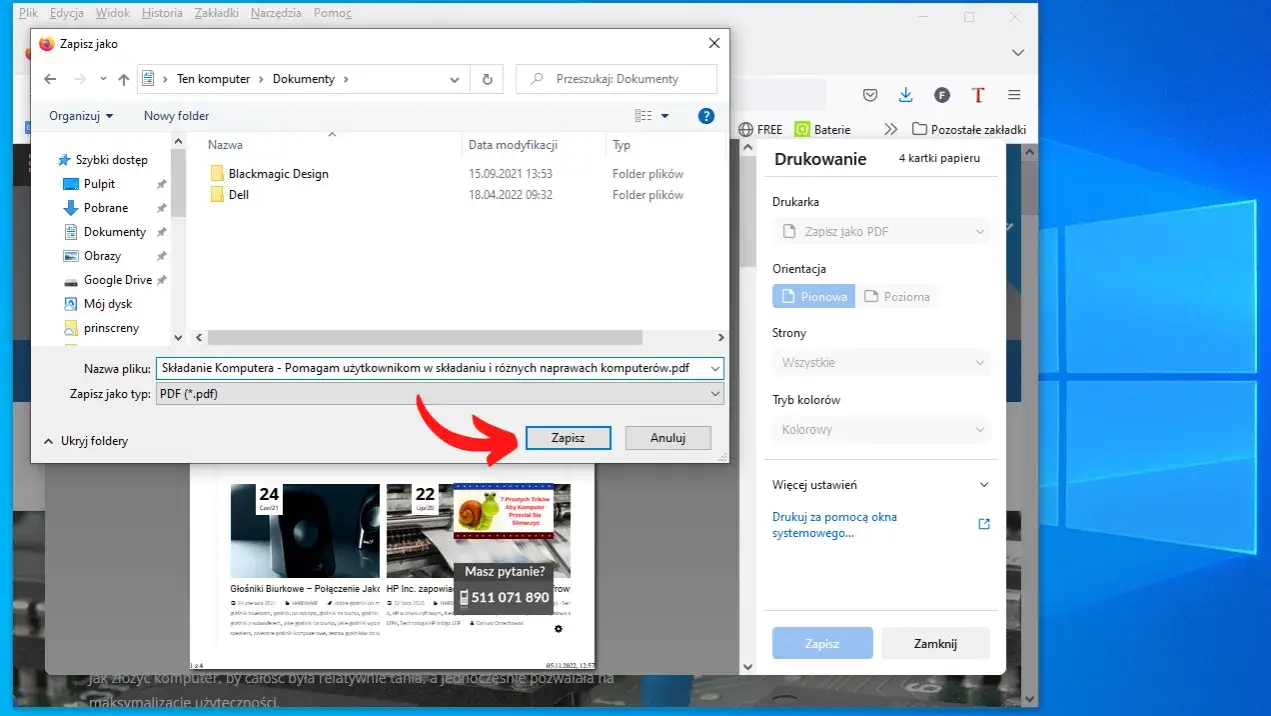Screen dimensions: 1271x716
Task: Open the Pocket save icon in Firefox toolbar
Action: 869,94
